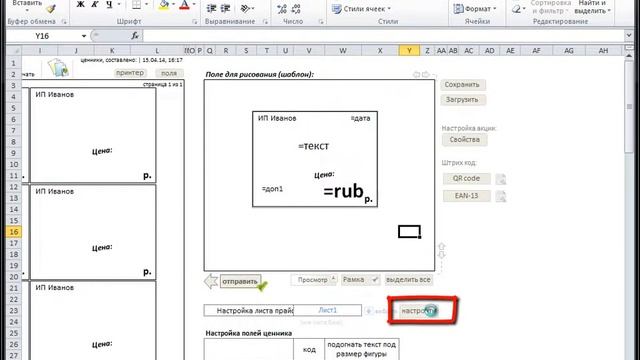640x360 pixels.
Task: Click the настроить button
Action: click(420, 311)
